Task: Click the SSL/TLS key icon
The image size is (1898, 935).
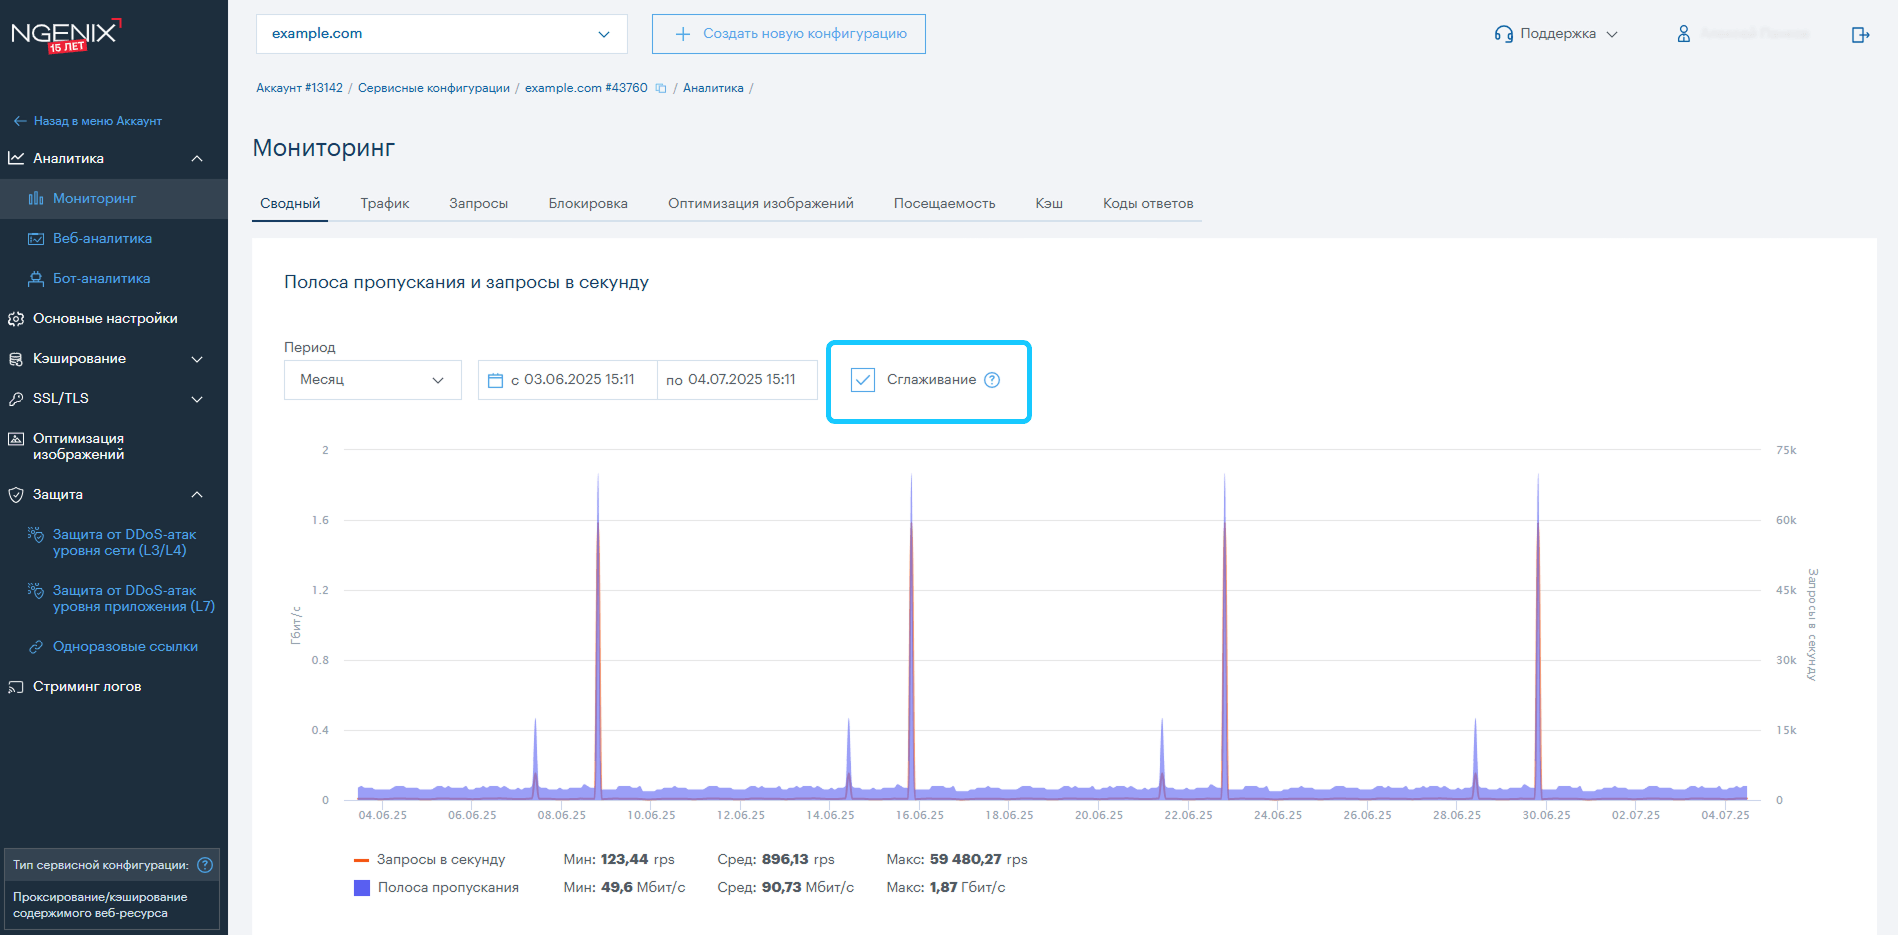Action: (16, 398)
